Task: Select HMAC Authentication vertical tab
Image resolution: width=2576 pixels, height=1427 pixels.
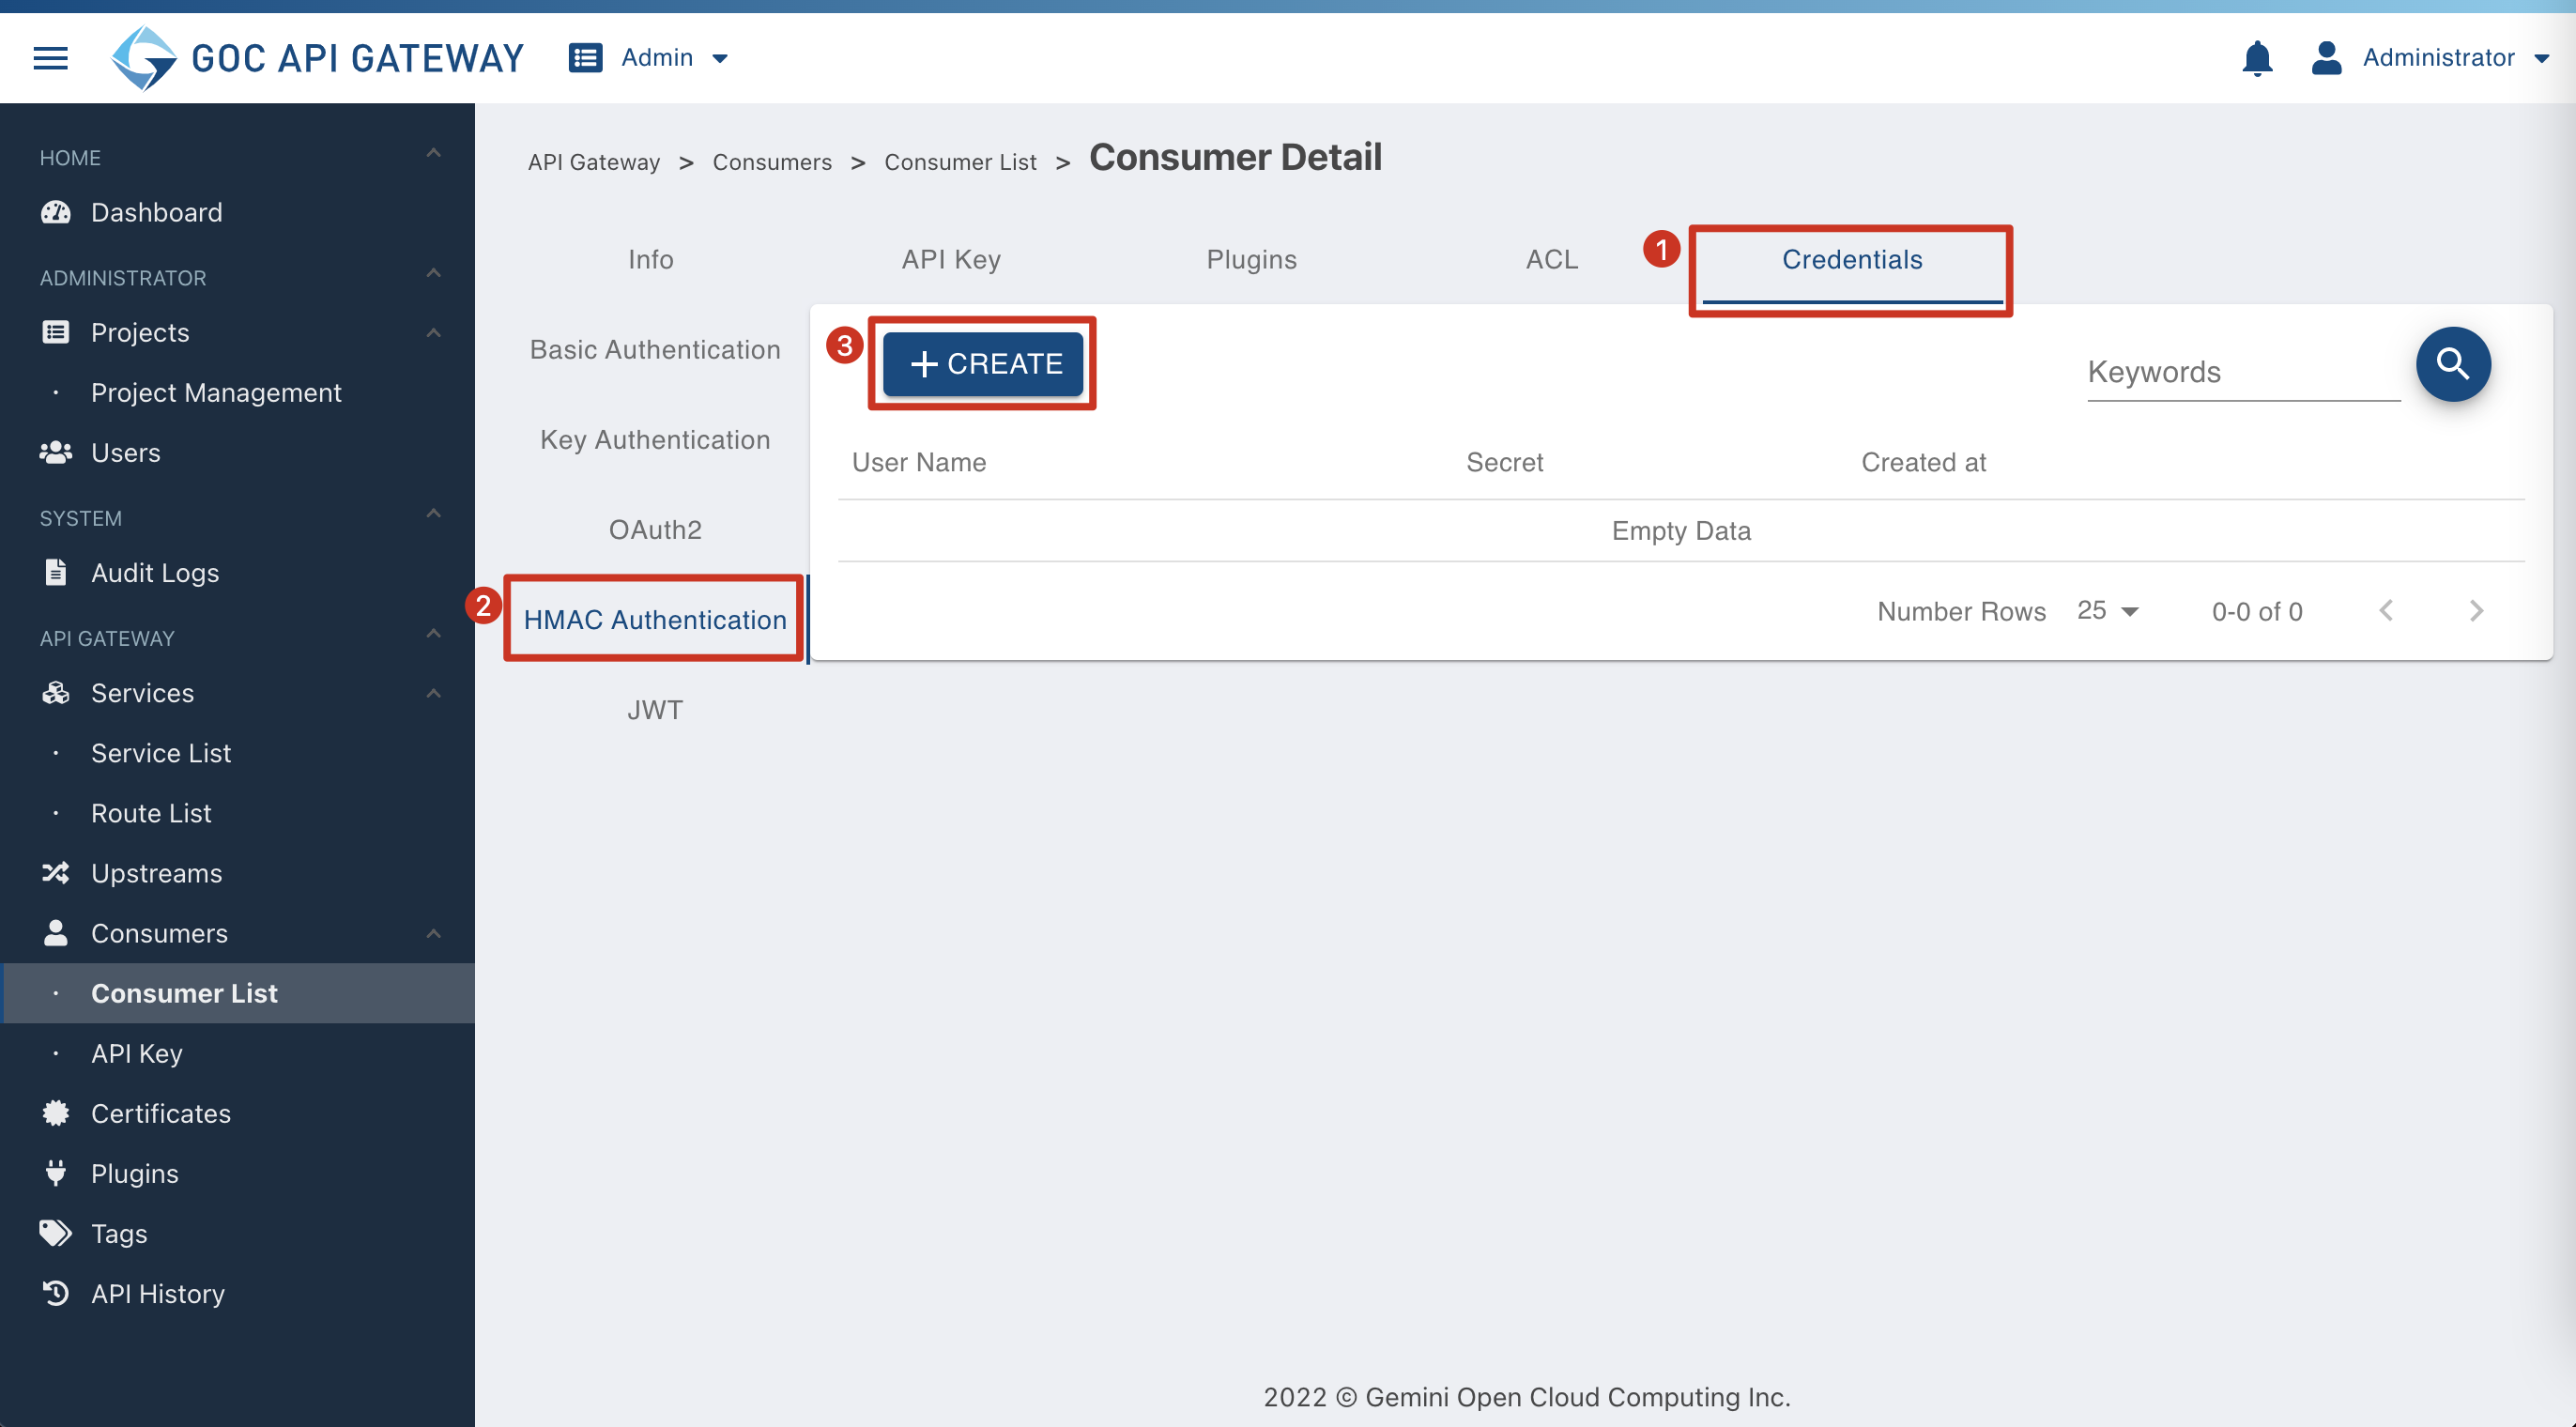Action: click(x=655, y=619)
